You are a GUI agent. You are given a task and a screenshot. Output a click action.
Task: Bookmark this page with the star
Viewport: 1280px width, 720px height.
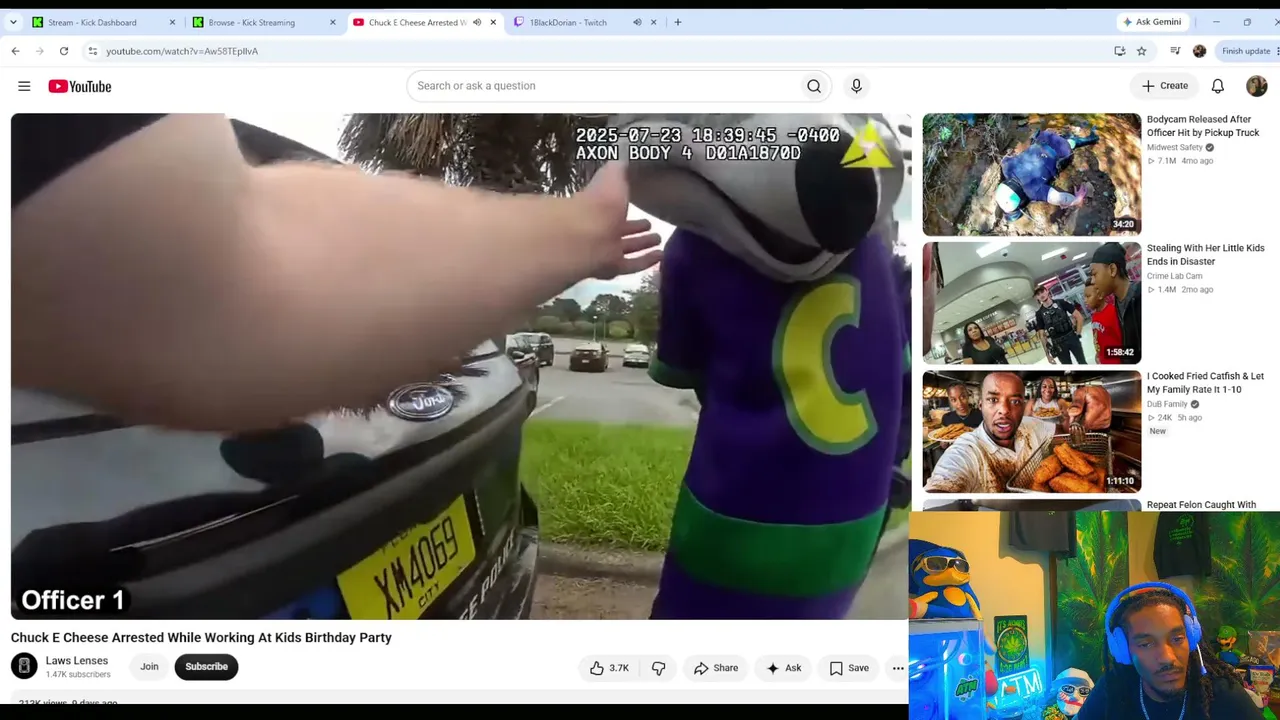pos(1141,51)
